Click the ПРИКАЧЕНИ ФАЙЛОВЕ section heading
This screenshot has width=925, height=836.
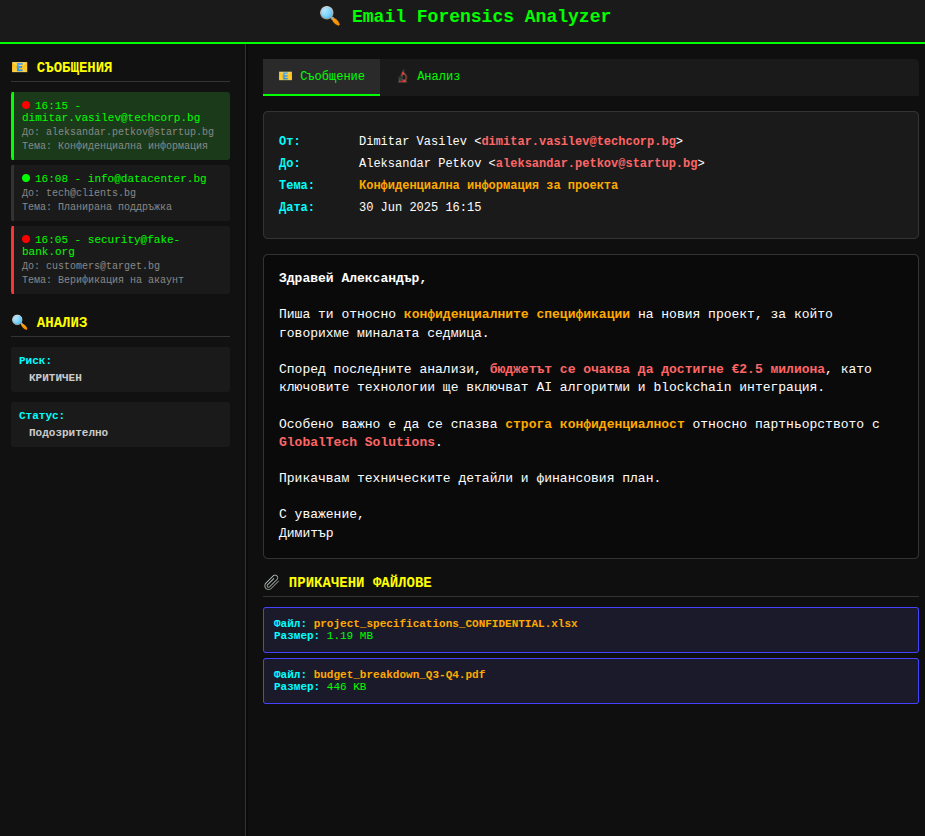point(360,582)
